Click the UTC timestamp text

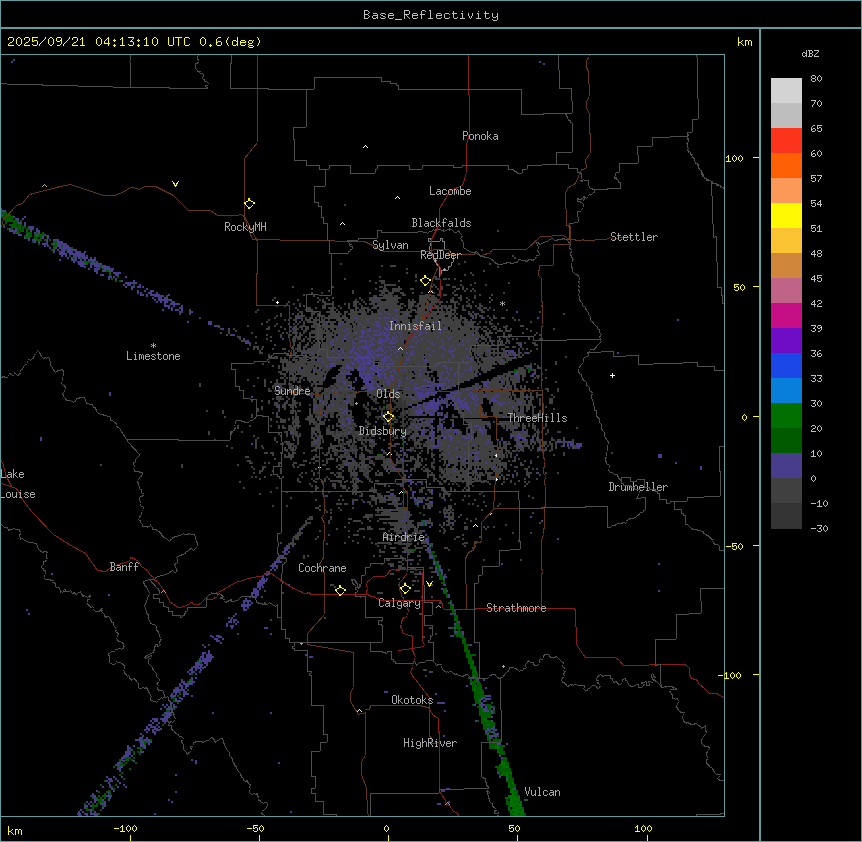[x=134, y=42]
